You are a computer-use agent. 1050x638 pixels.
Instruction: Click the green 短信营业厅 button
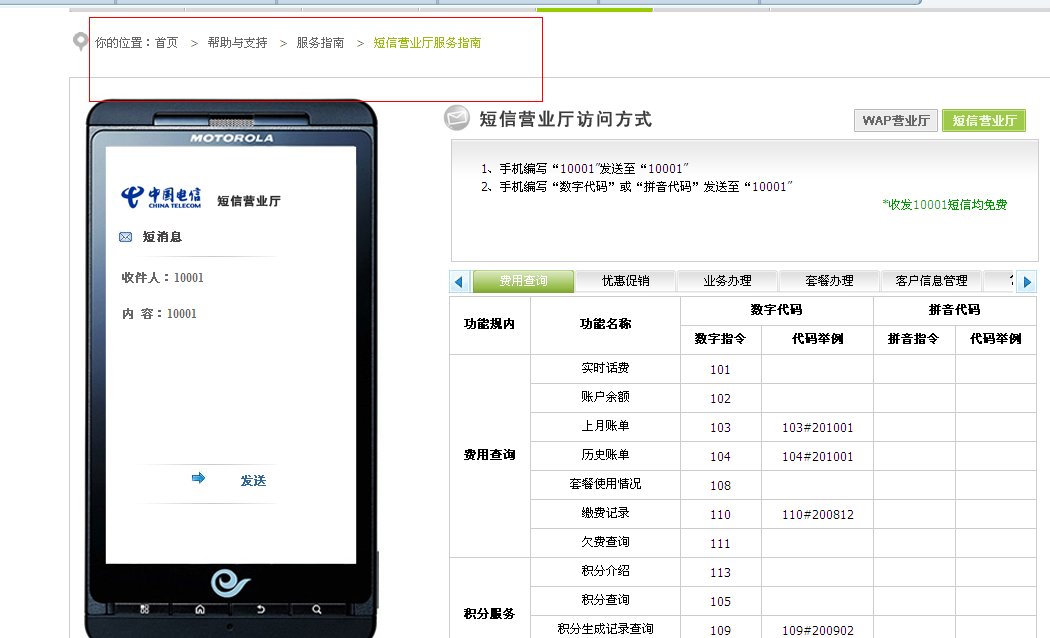point(983,121)
